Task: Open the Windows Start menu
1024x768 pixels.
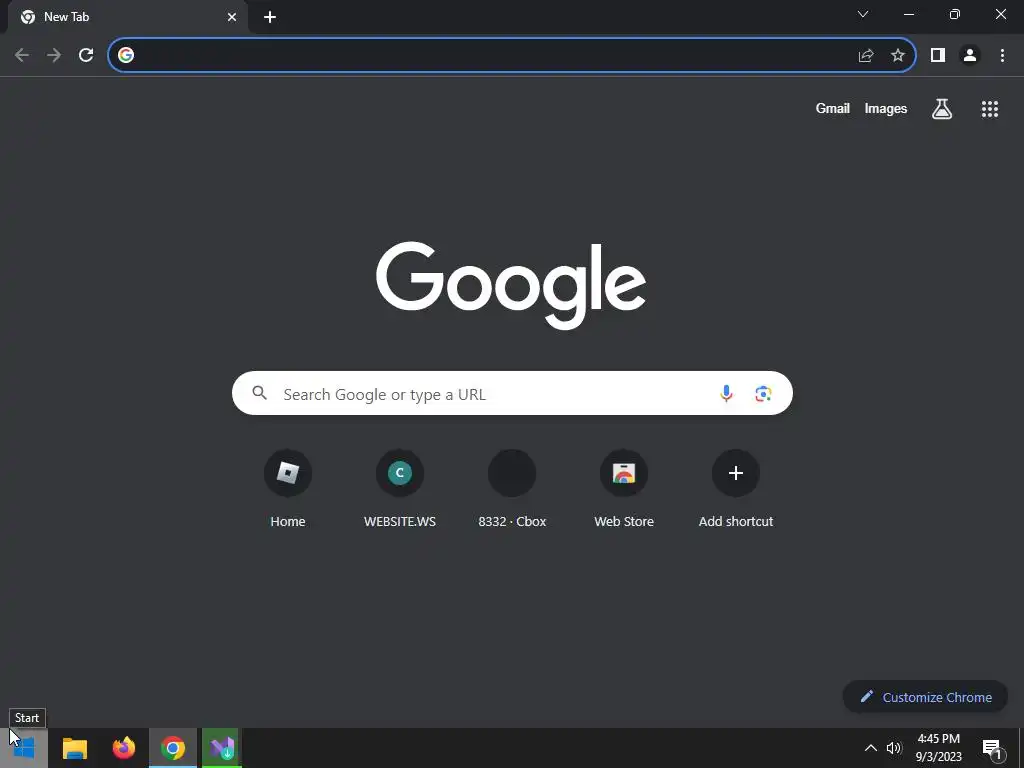Action: click(24, 748)
